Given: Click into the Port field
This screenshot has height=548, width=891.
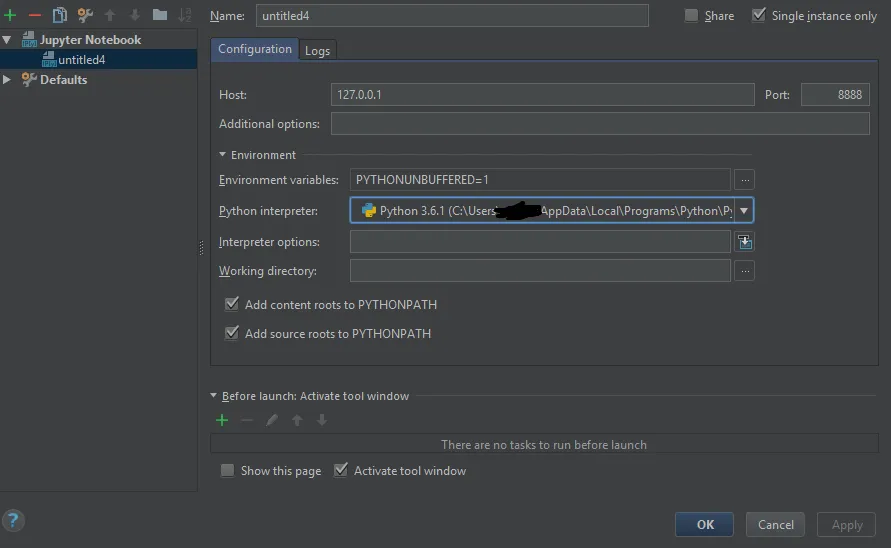Looking at the screenshot, I should coord(835,94).
